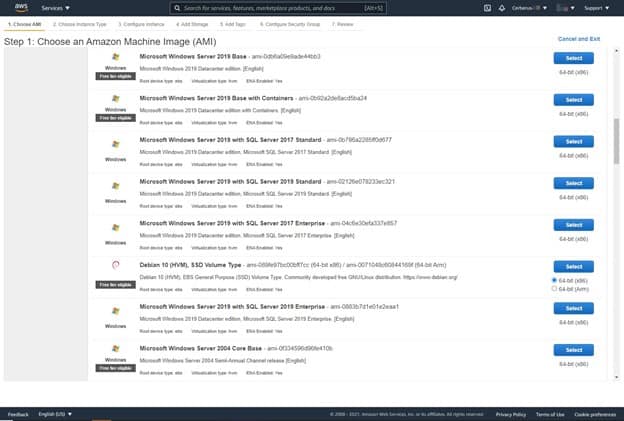Switch to the 6. Configure Security Group tab

click(290, 24)
